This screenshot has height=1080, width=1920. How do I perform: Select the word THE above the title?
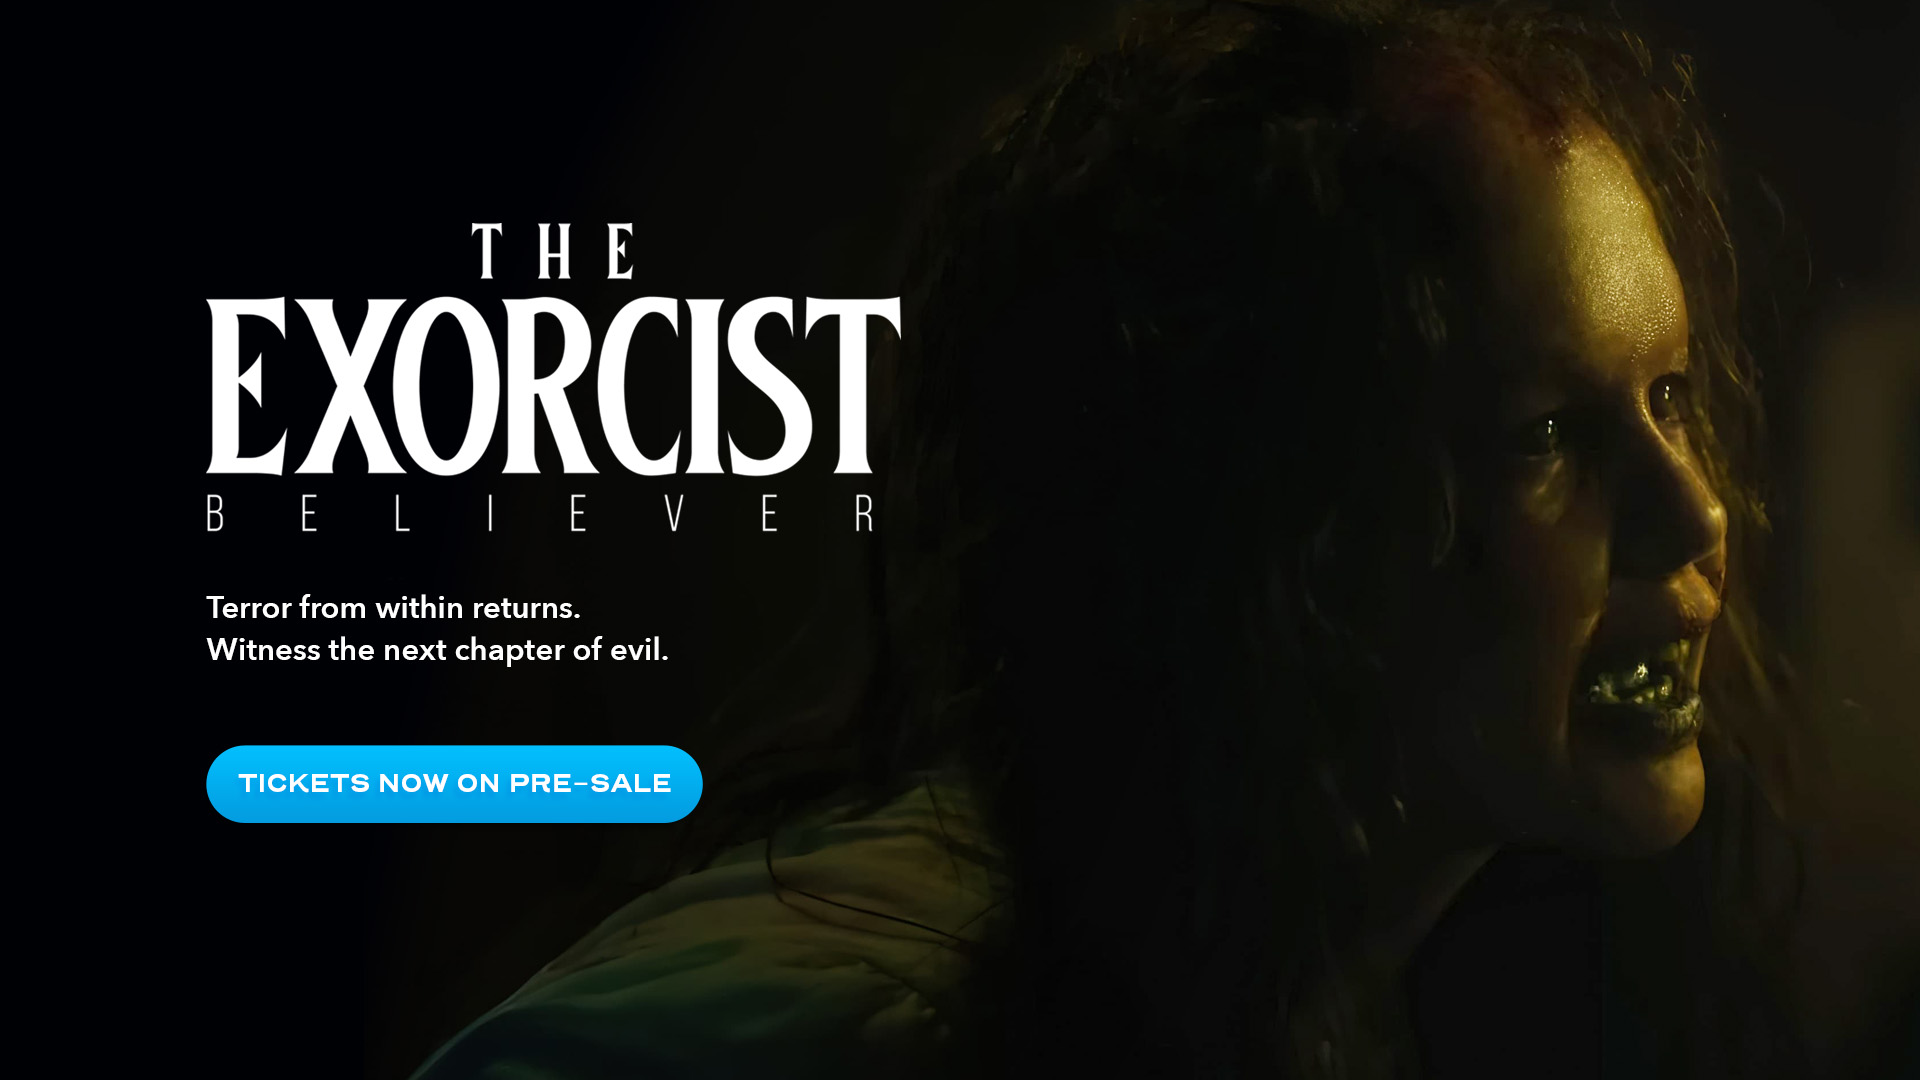coord(553,251)
